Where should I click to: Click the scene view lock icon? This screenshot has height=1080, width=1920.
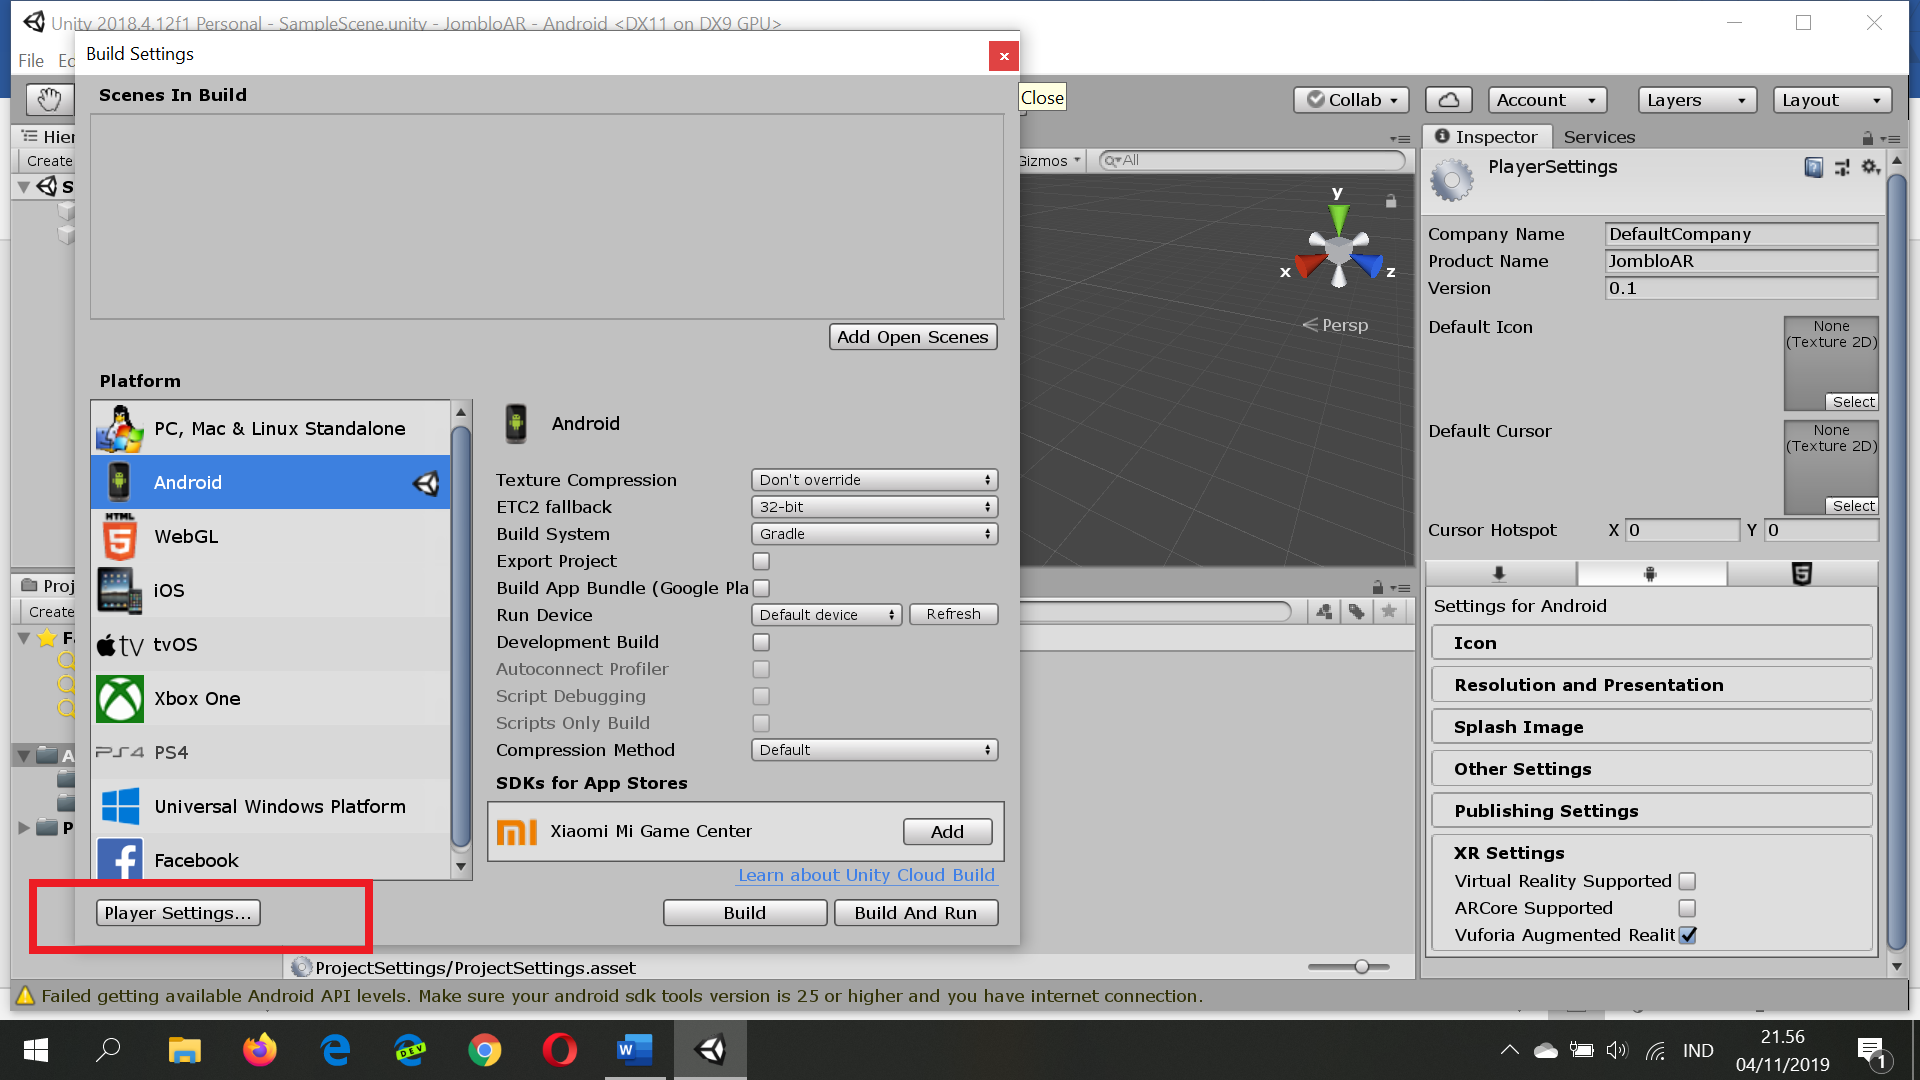coord(1390,201)
